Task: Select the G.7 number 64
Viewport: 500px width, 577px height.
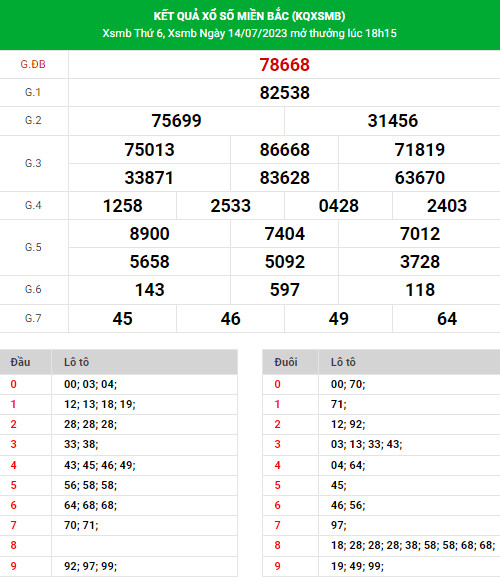Action: point(447,319)
